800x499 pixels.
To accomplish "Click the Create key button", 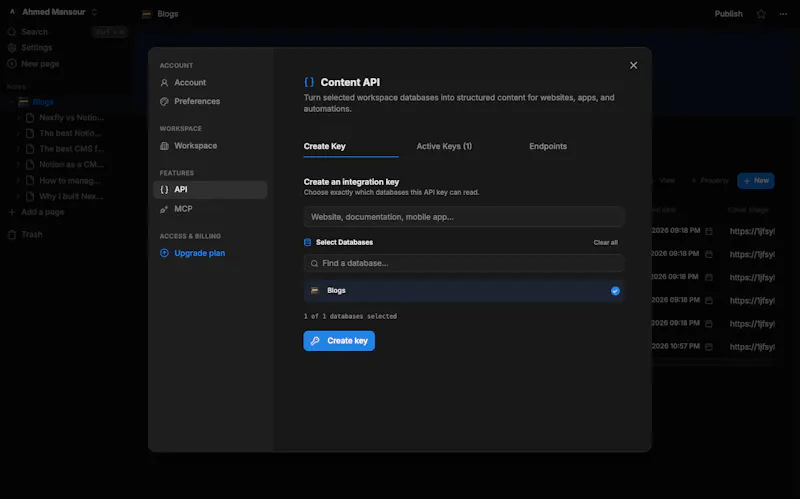I will point(339,341).
